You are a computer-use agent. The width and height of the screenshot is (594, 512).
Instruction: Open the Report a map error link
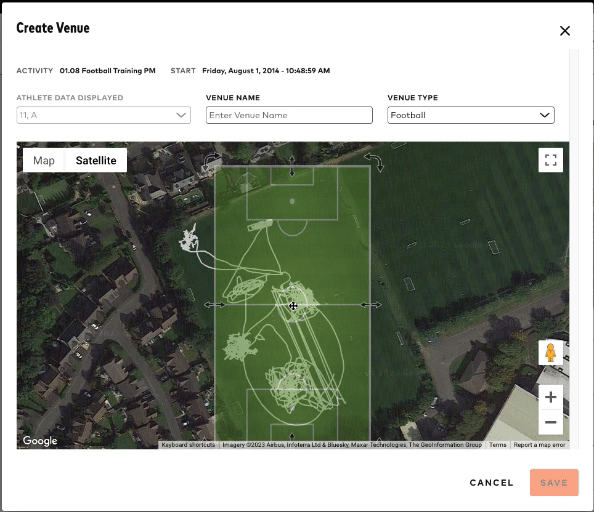pos(539,445)
